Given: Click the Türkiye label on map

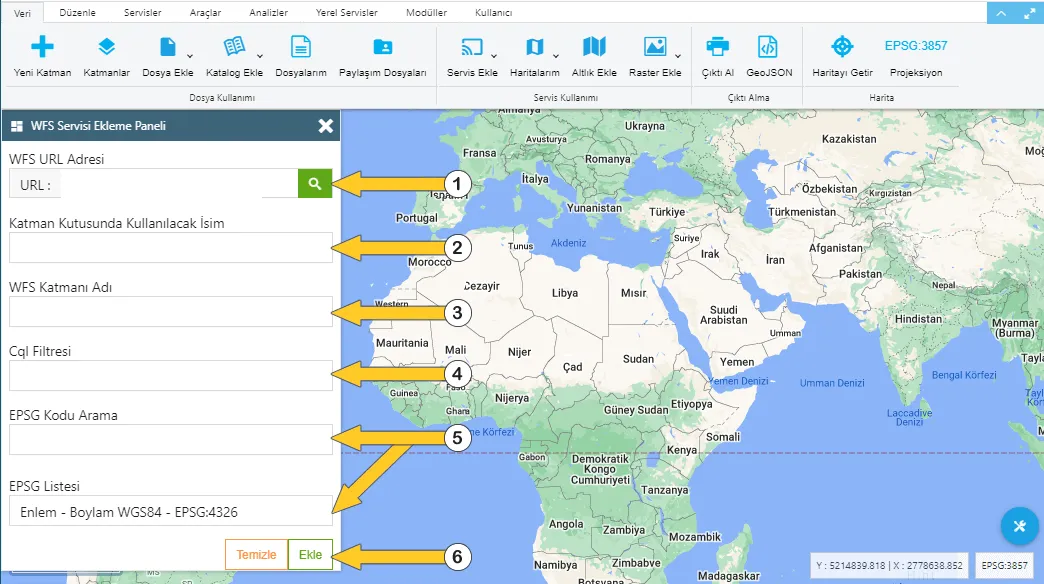Looking at the screenshot, I should coord(667,212).
